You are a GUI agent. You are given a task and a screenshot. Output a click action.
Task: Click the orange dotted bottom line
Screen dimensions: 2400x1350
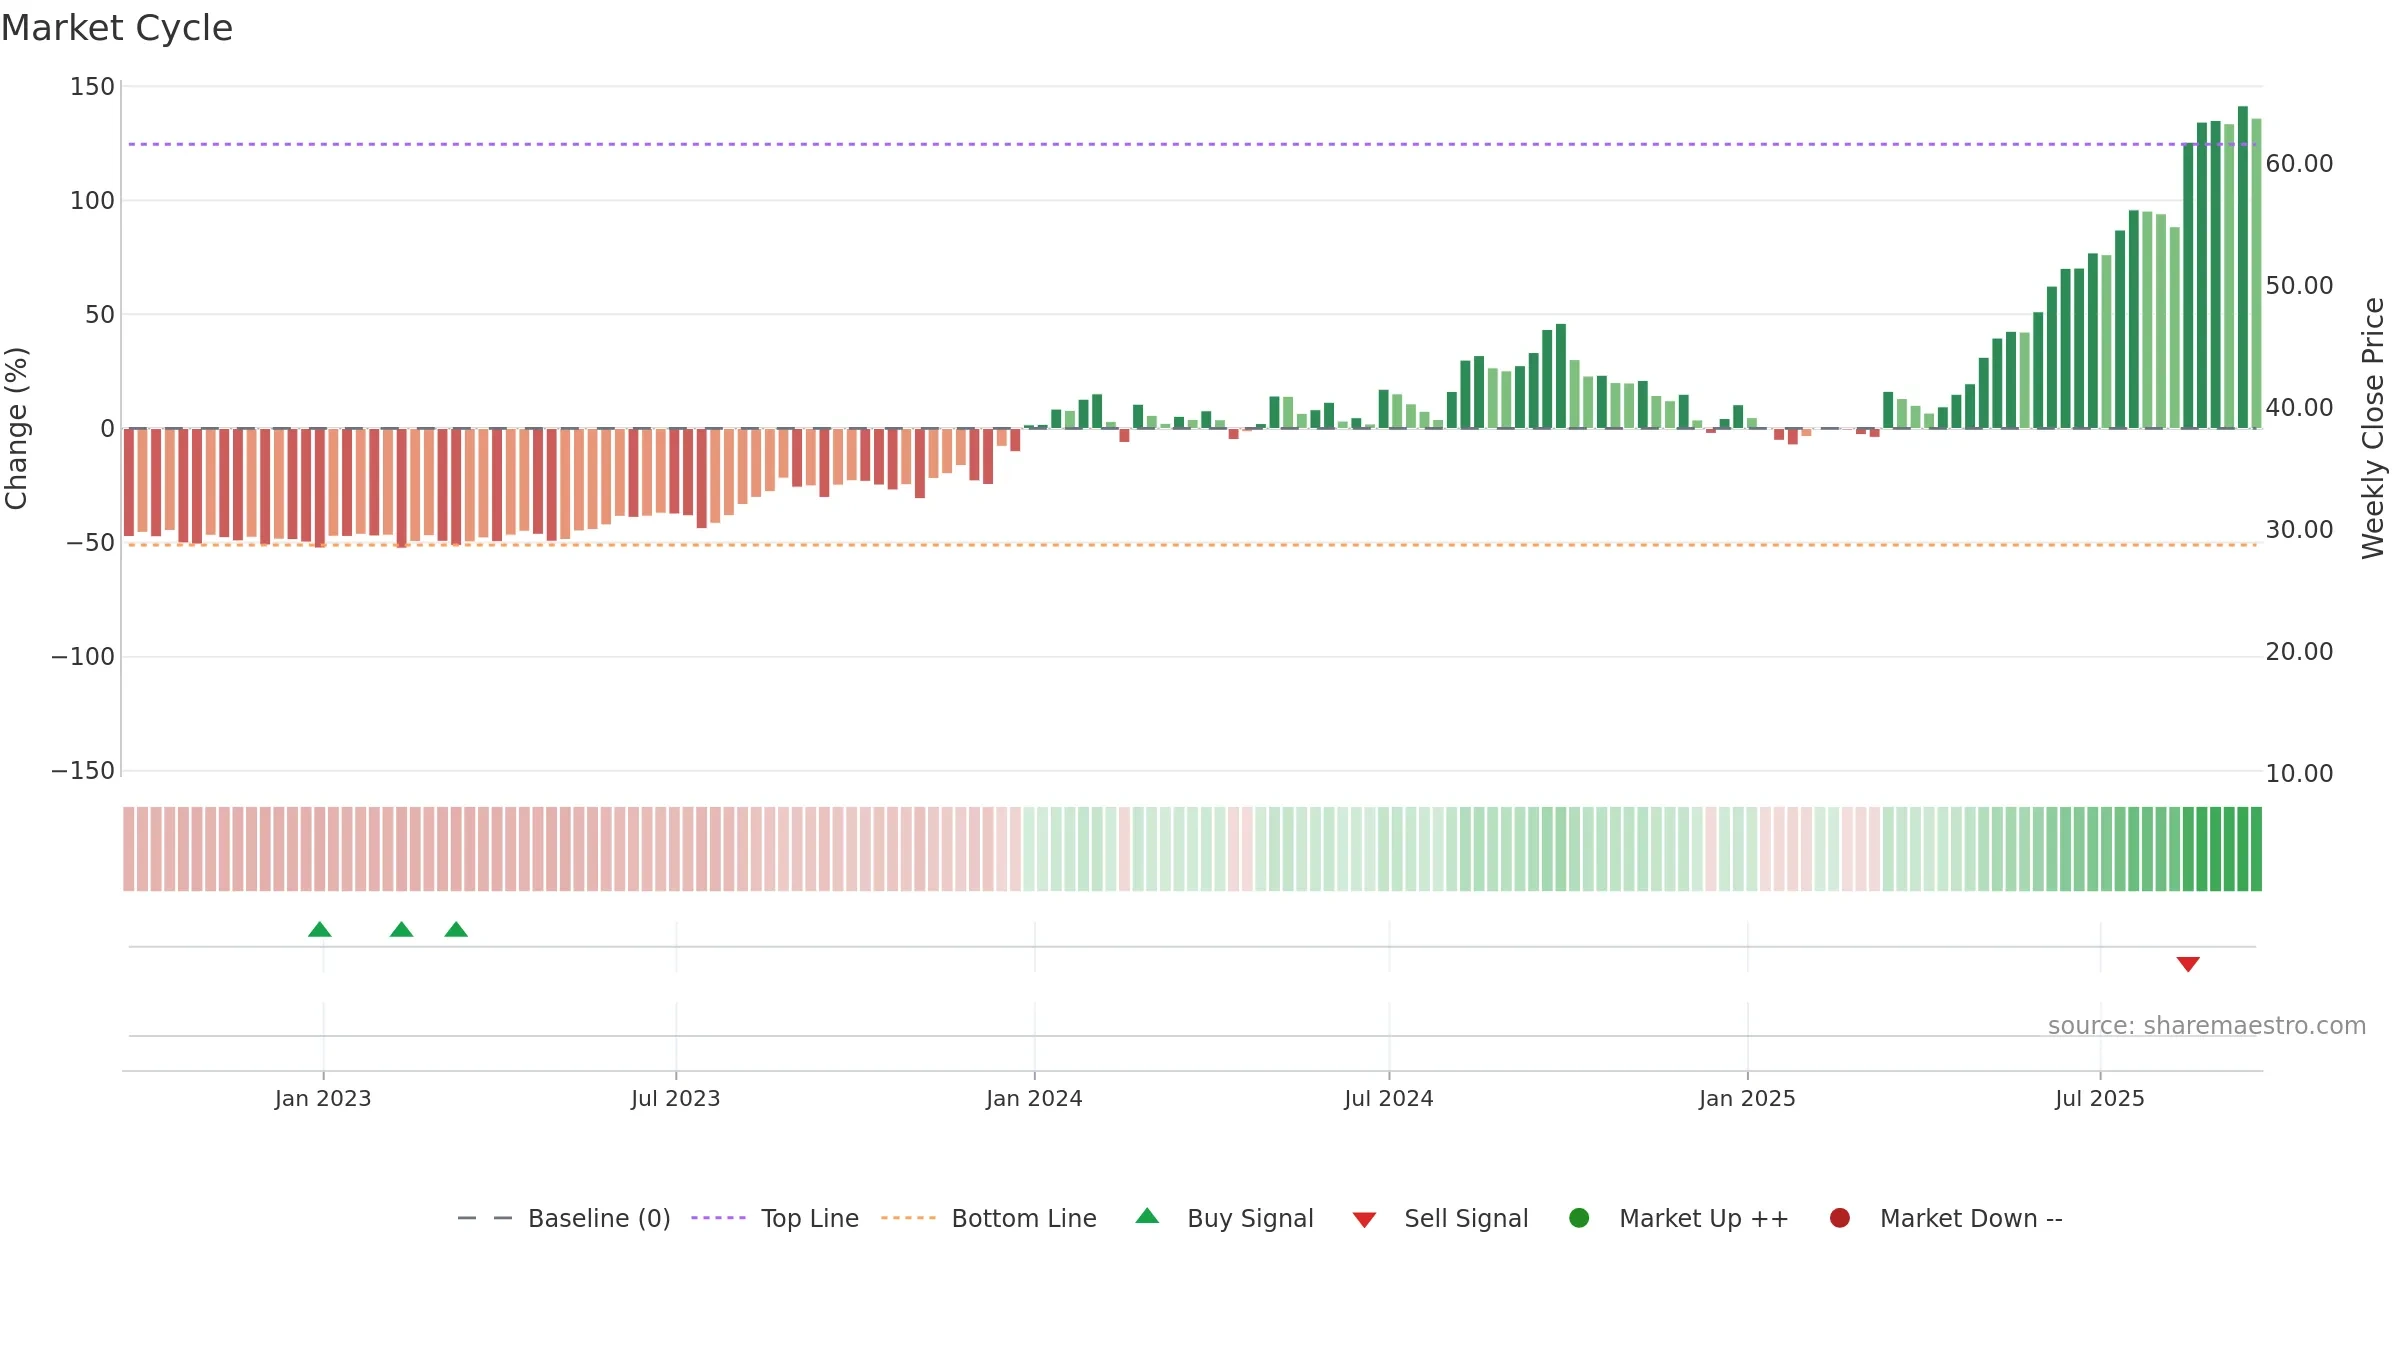1192,545
